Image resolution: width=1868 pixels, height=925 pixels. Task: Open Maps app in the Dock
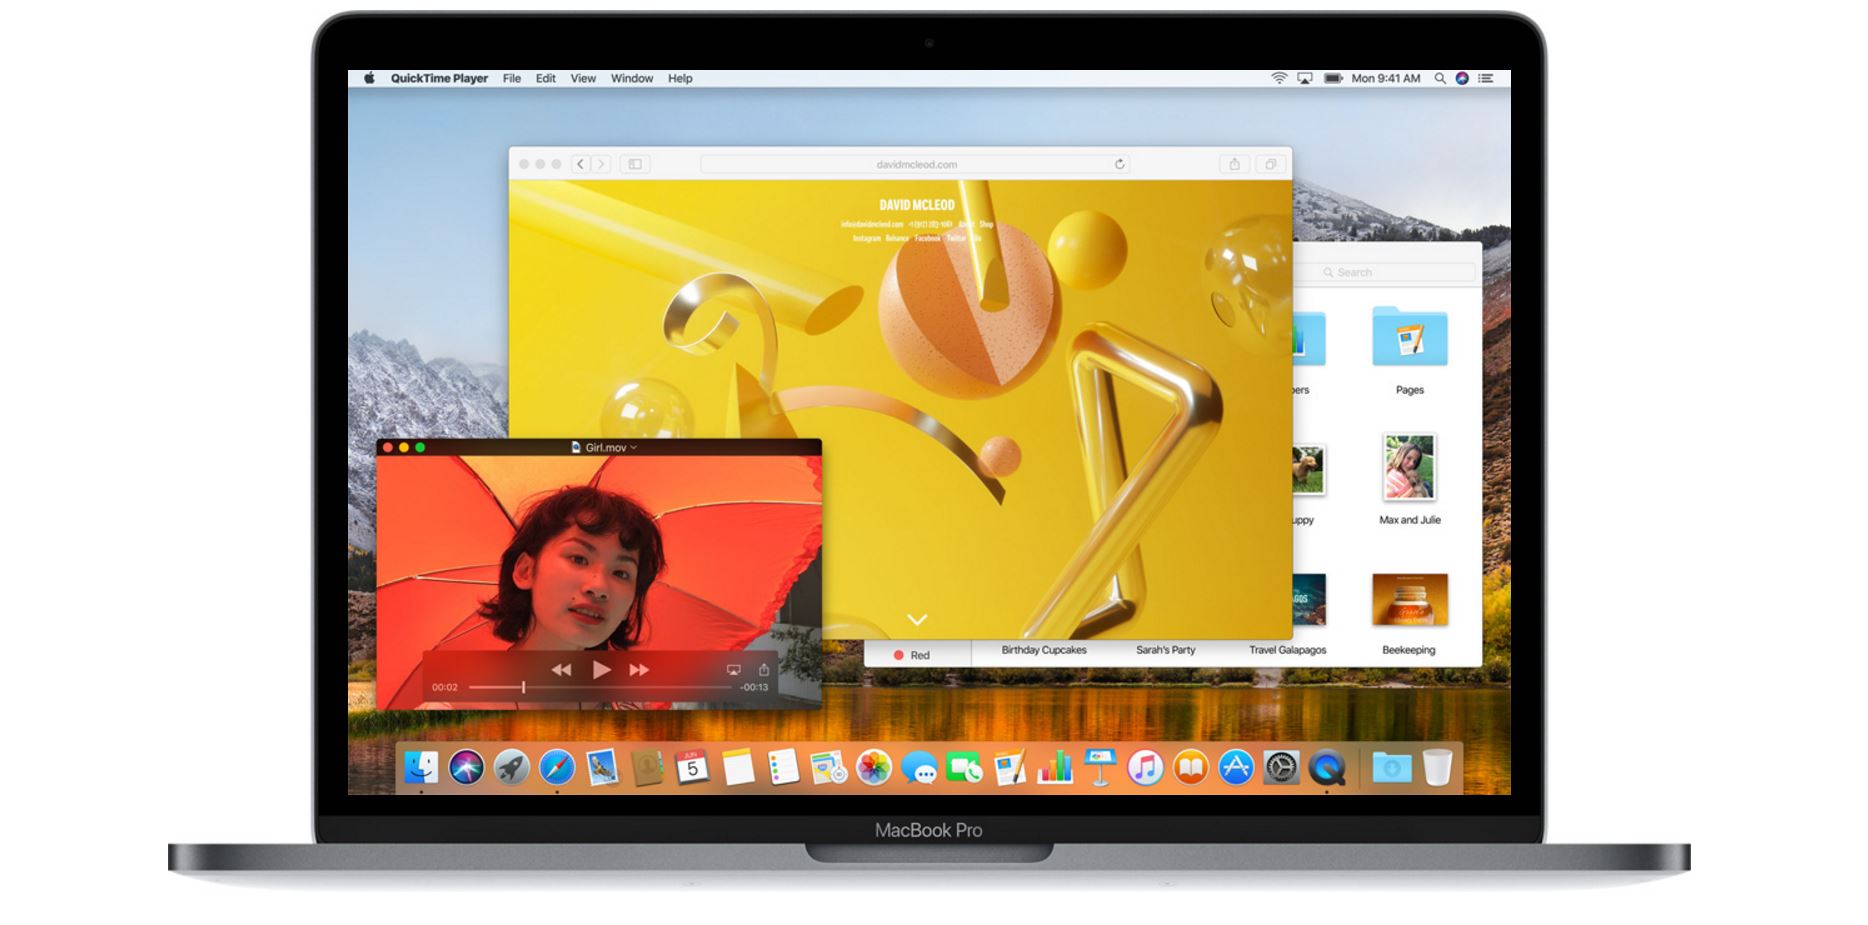(828, 768)
